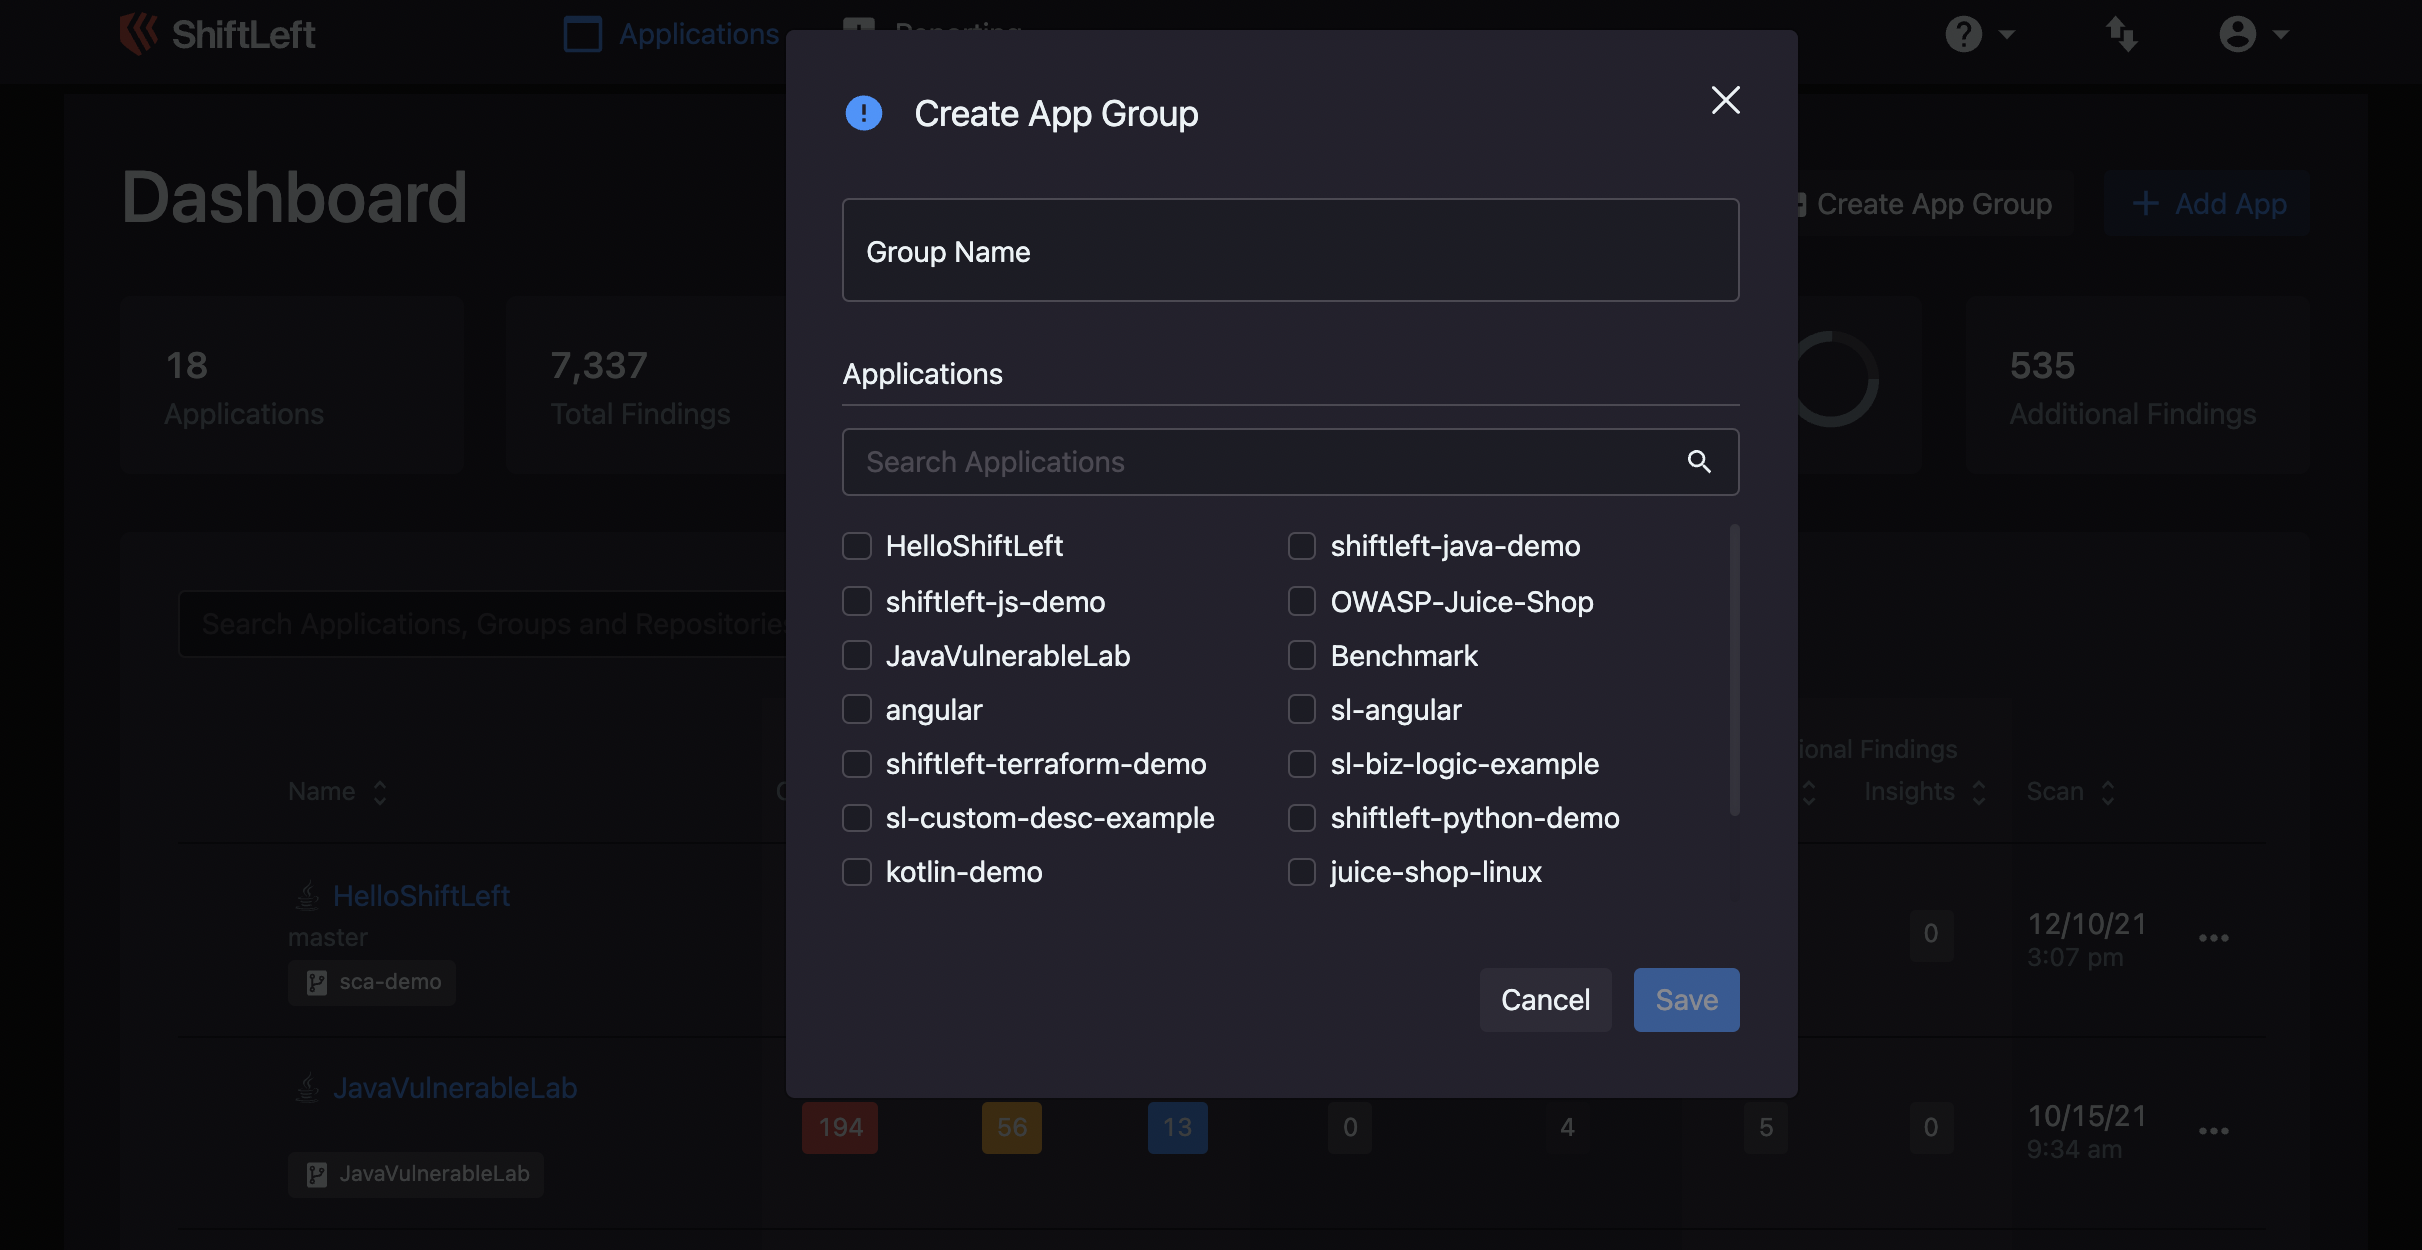Click the JavaVulnerableLab repository tag

416,1174
